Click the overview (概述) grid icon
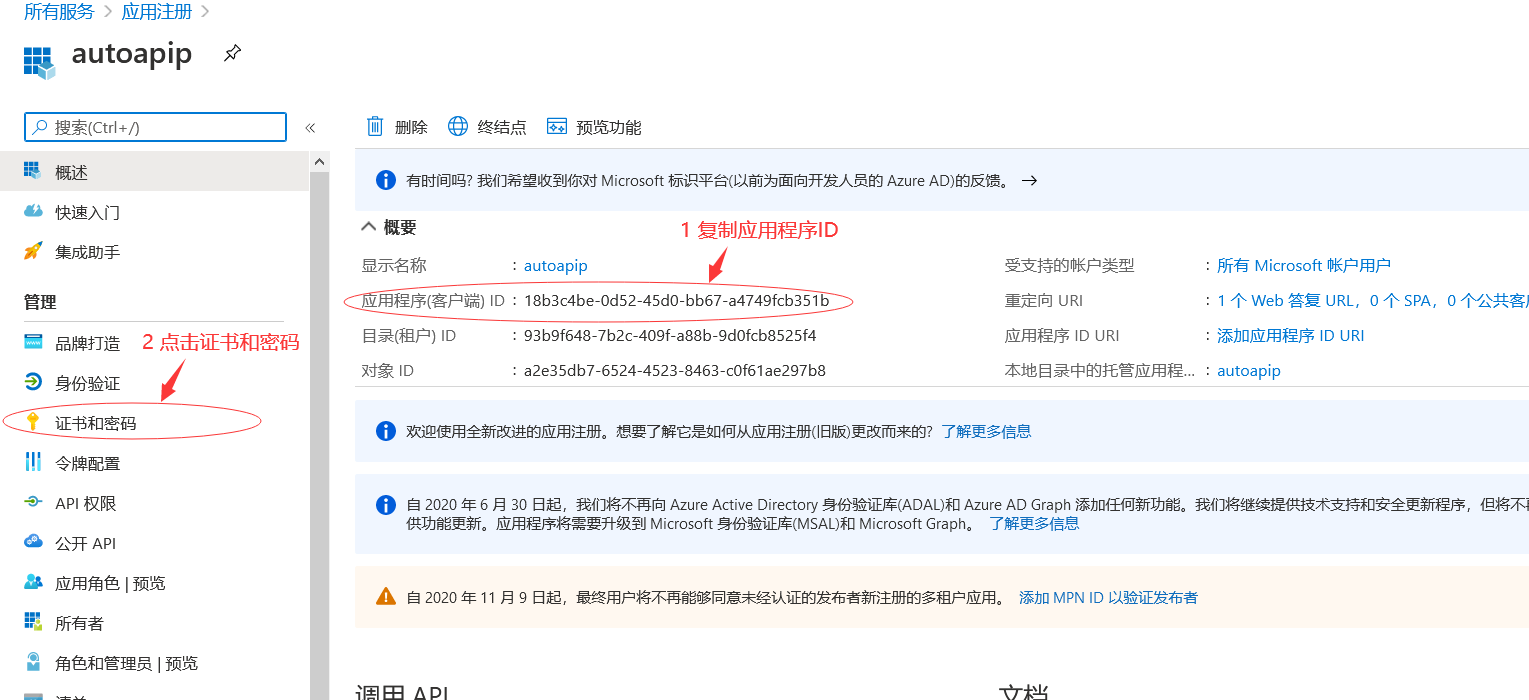Screen dimensions: 1529x700 coord(33,172)
